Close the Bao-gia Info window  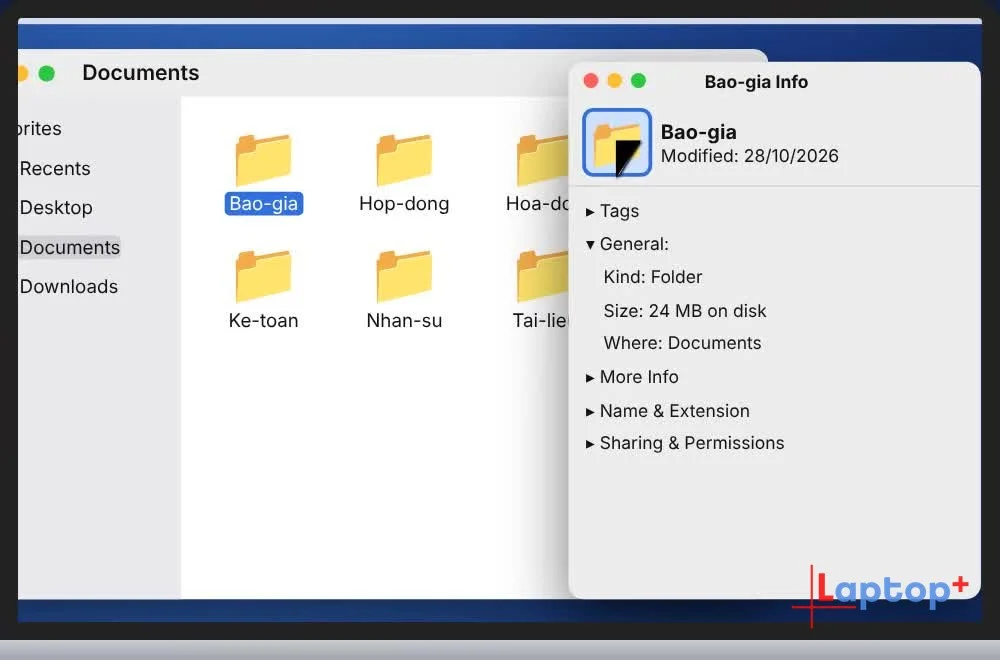pos(591,81)
